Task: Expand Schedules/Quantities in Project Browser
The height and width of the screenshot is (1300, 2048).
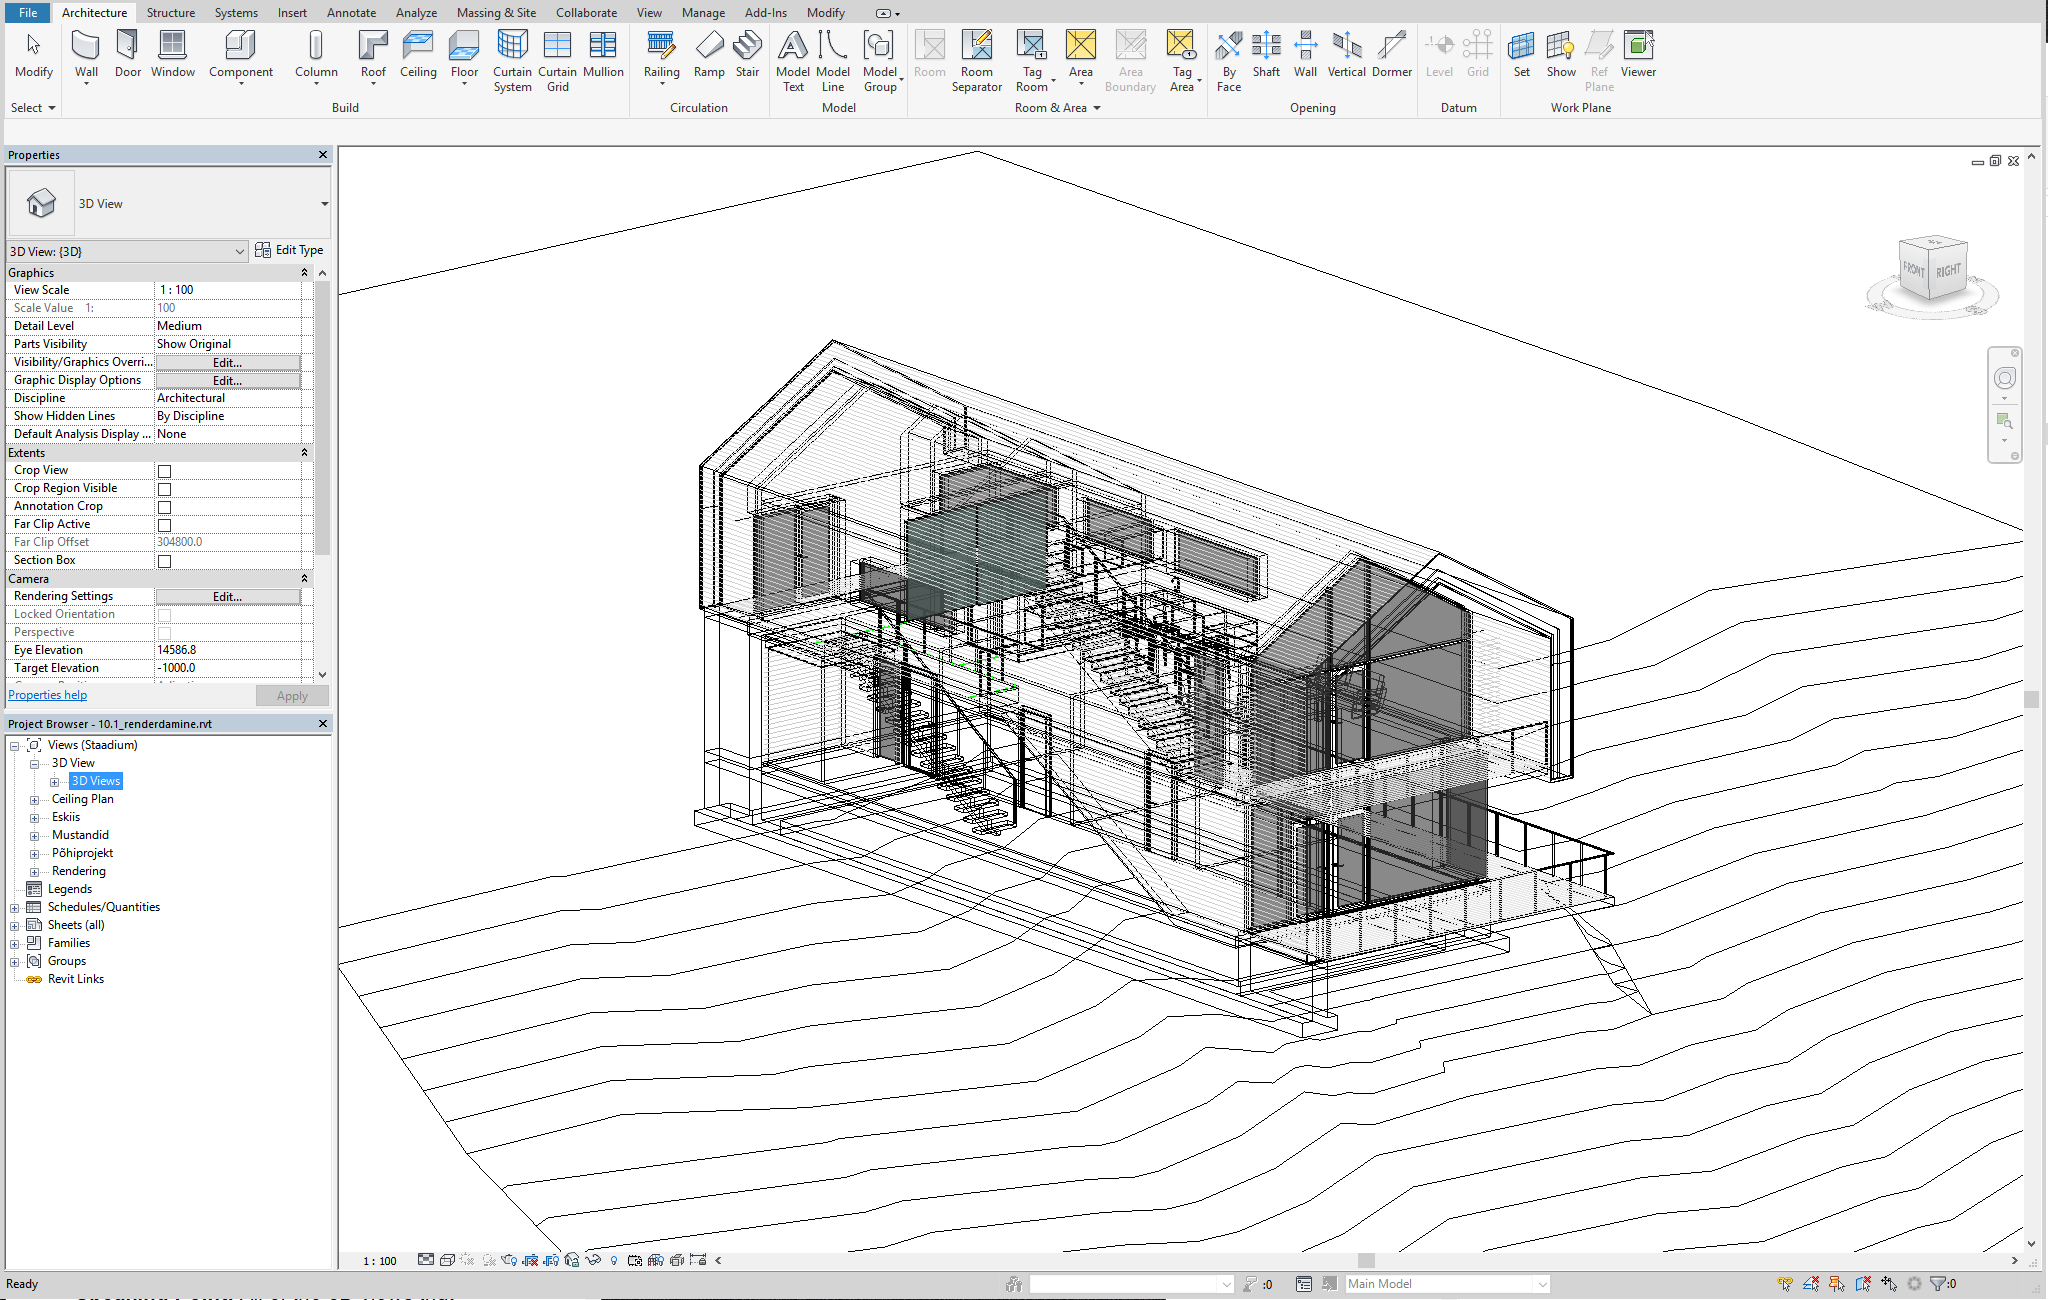Action: (x=15, y=908)
